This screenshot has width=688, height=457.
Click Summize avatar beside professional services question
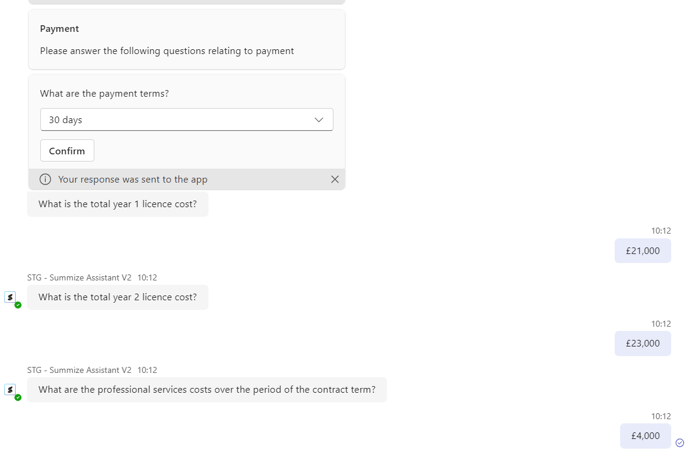point(11,390)
